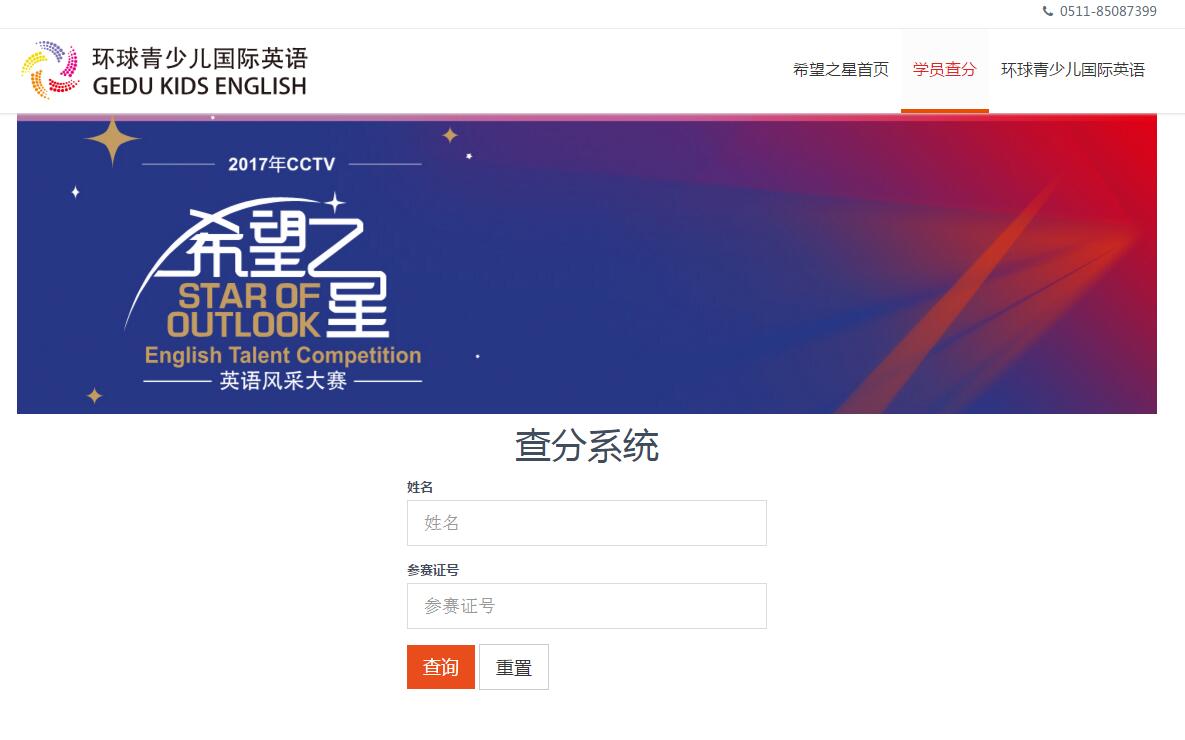Click the STAR OF OUTLOOK banner text
The image size is (1185, 740).
[x=243, y=310]
